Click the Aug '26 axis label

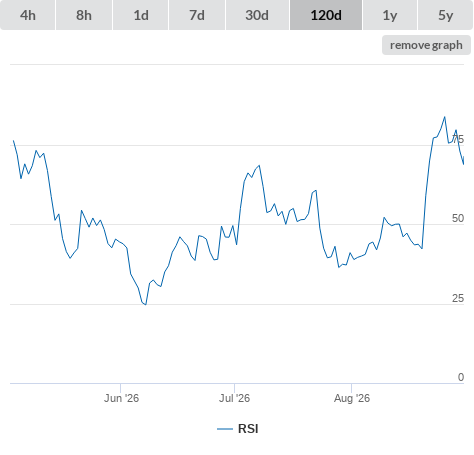(352, 398)
